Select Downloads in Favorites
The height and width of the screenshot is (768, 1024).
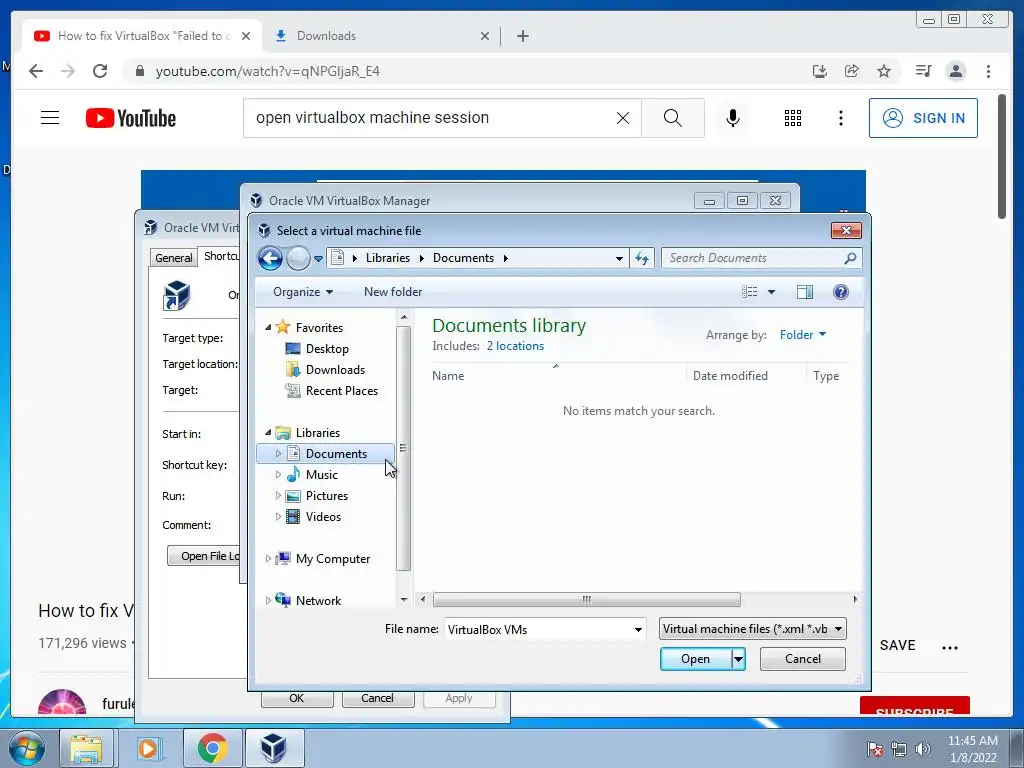point(334,370)
